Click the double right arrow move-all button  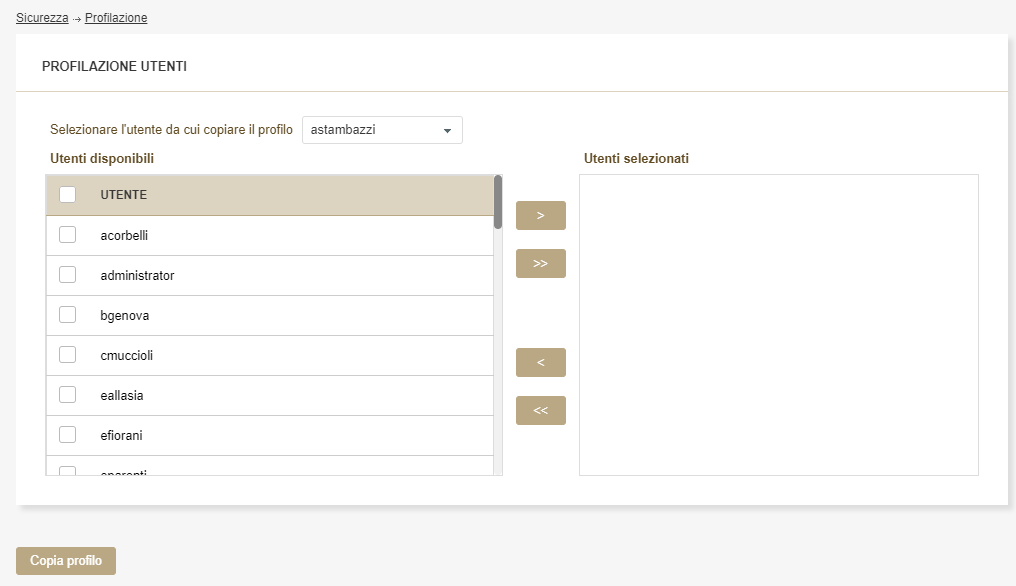click(x=540, y=263)
